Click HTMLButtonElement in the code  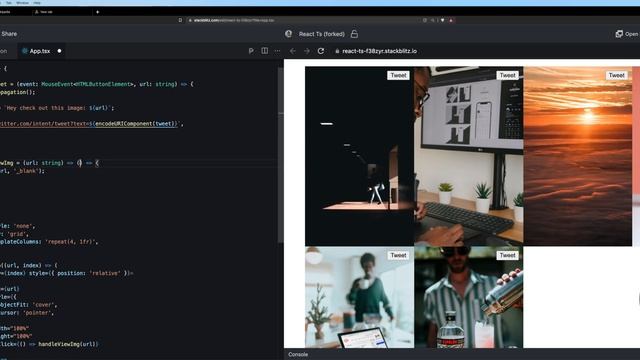[x=102, y=84]
